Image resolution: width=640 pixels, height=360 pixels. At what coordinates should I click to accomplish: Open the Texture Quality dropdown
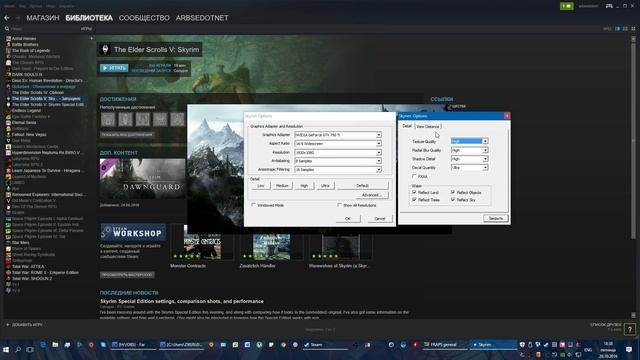tap(469, 141)
